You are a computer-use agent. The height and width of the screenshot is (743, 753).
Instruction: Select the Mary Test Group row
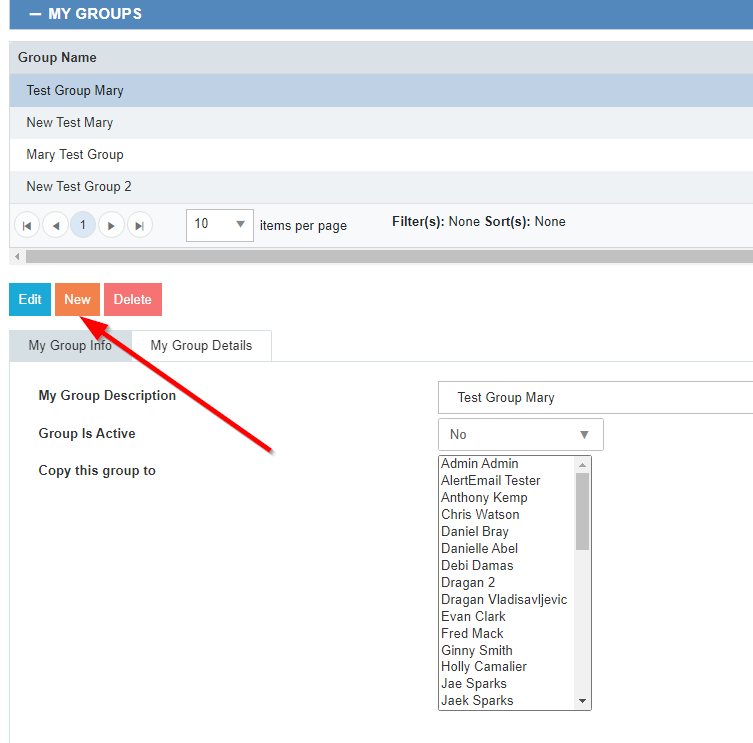point(381,155)
